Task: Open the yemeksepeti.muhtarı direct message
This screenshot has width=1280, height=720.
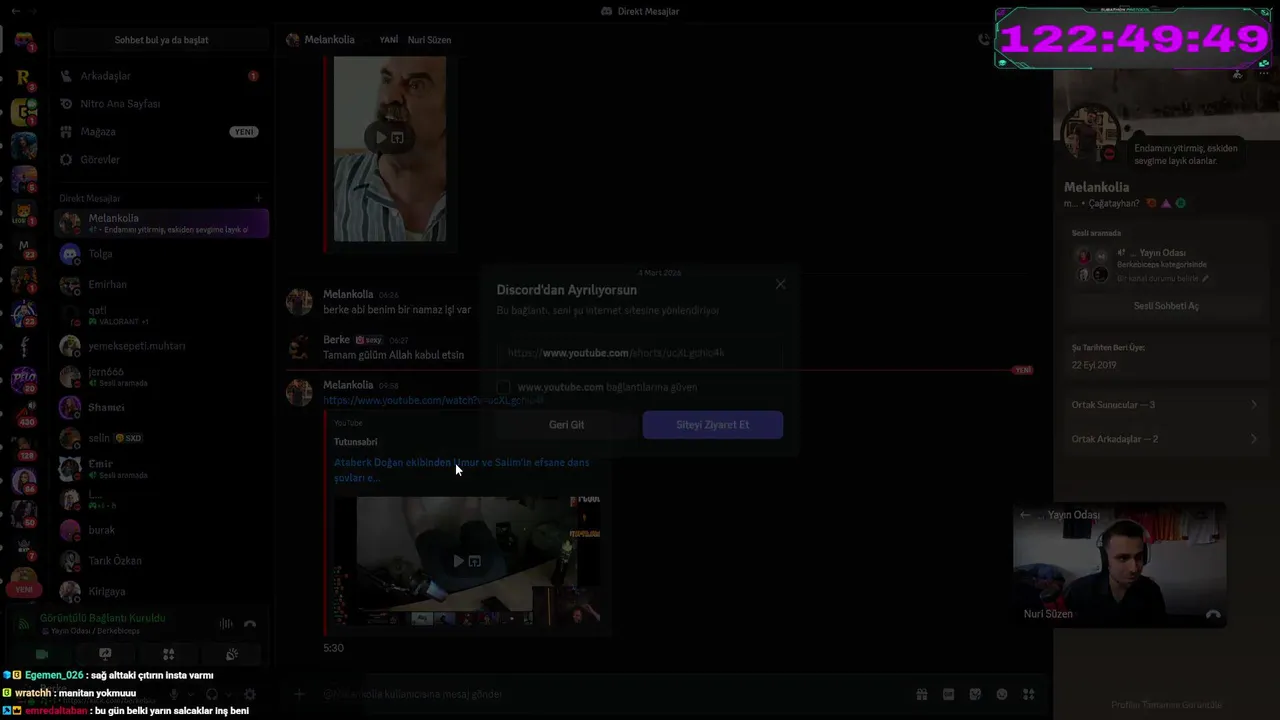Action: tap(162, 346)
